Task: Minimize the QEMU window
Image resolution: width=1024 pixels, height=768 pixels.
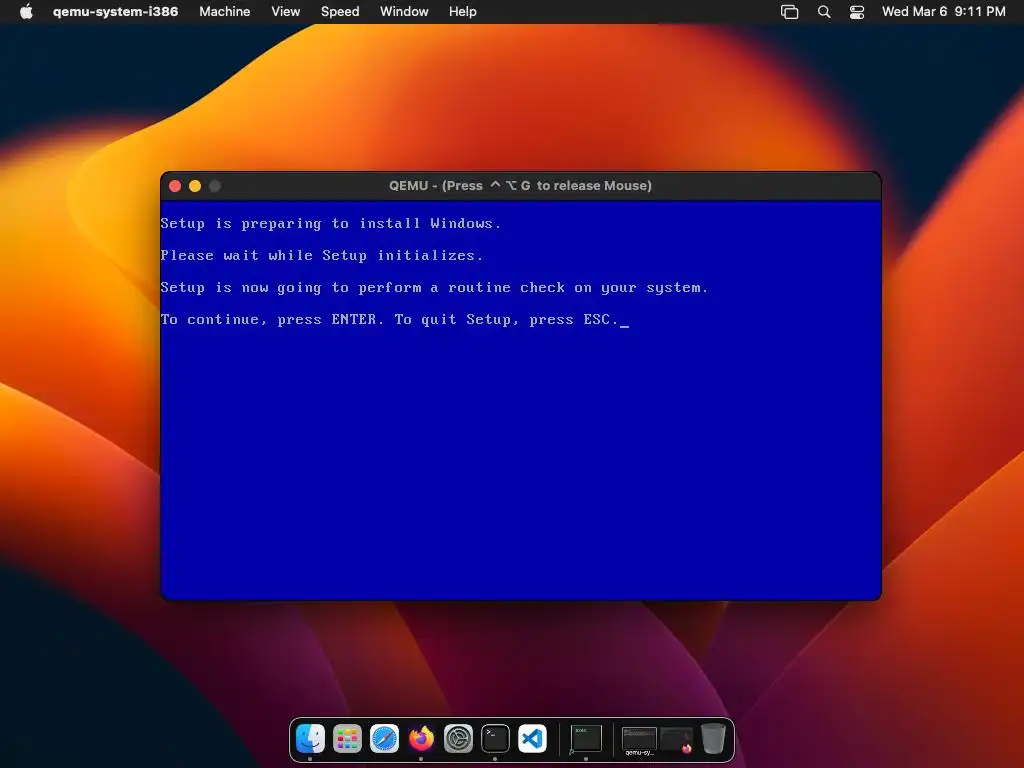Action: tap(195, 186)
